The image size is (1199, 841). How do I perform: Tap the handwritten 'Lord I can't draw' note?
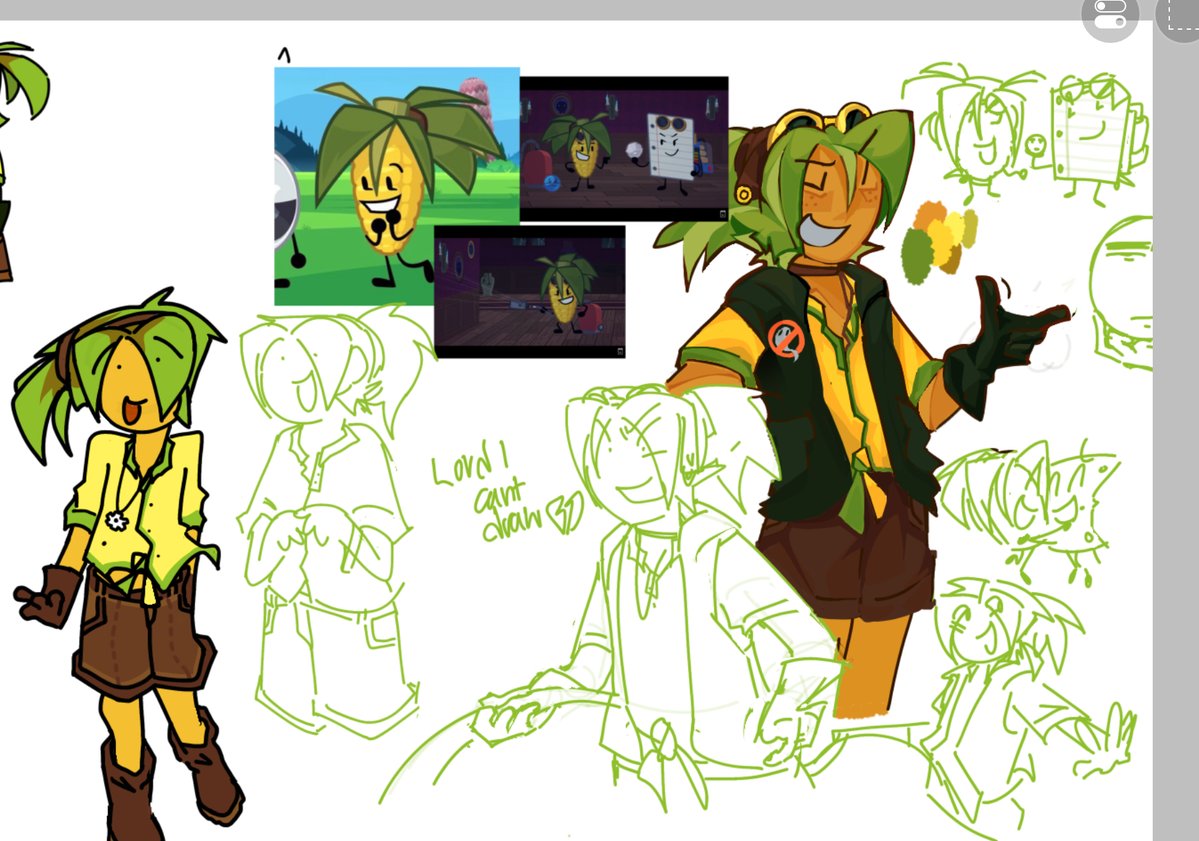pyautogui.click(x=507, y=492)
